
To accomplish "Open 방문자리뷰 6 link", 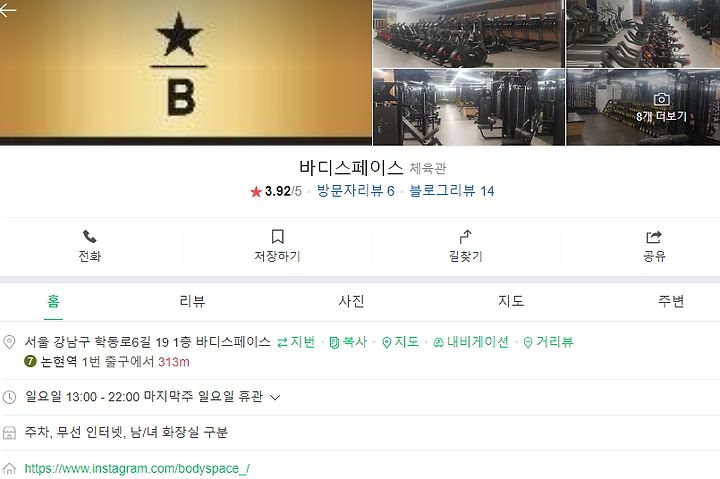I will coord(355,191).
